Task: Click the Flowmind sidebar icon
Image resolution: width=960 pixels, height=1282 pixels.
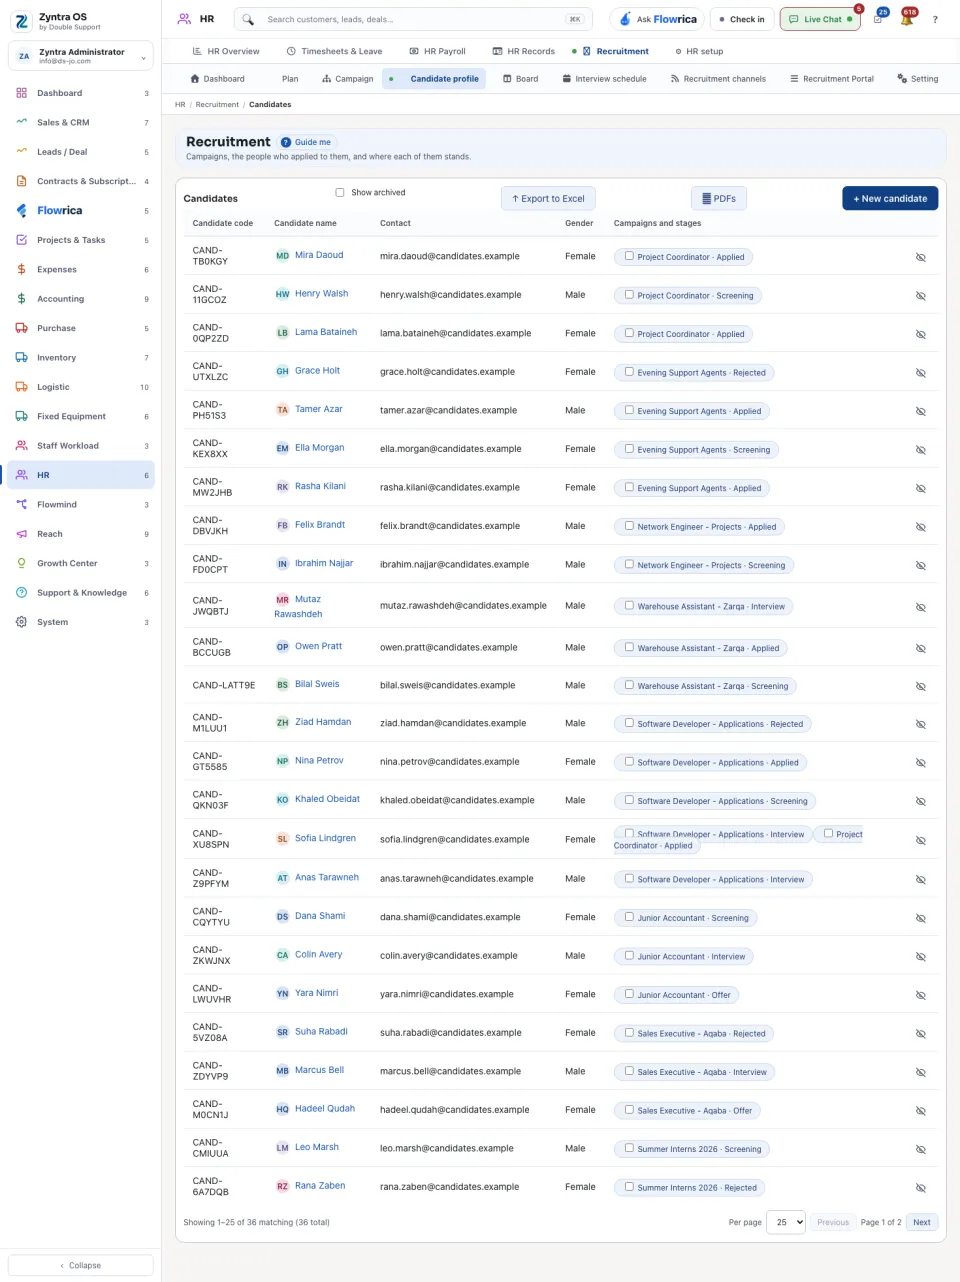Action: (21, 504)
